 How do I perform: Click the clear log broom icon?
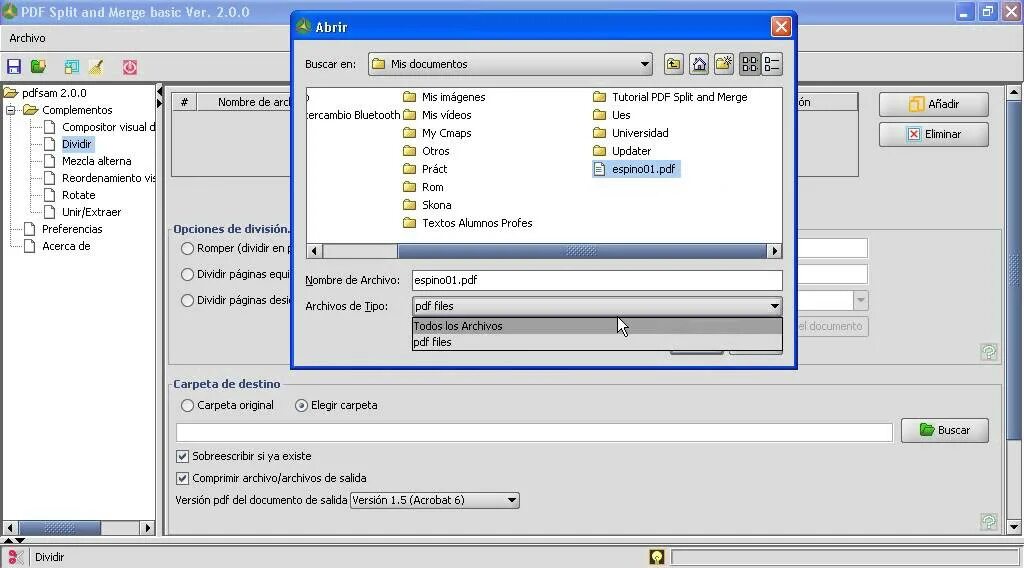[96, 67]
